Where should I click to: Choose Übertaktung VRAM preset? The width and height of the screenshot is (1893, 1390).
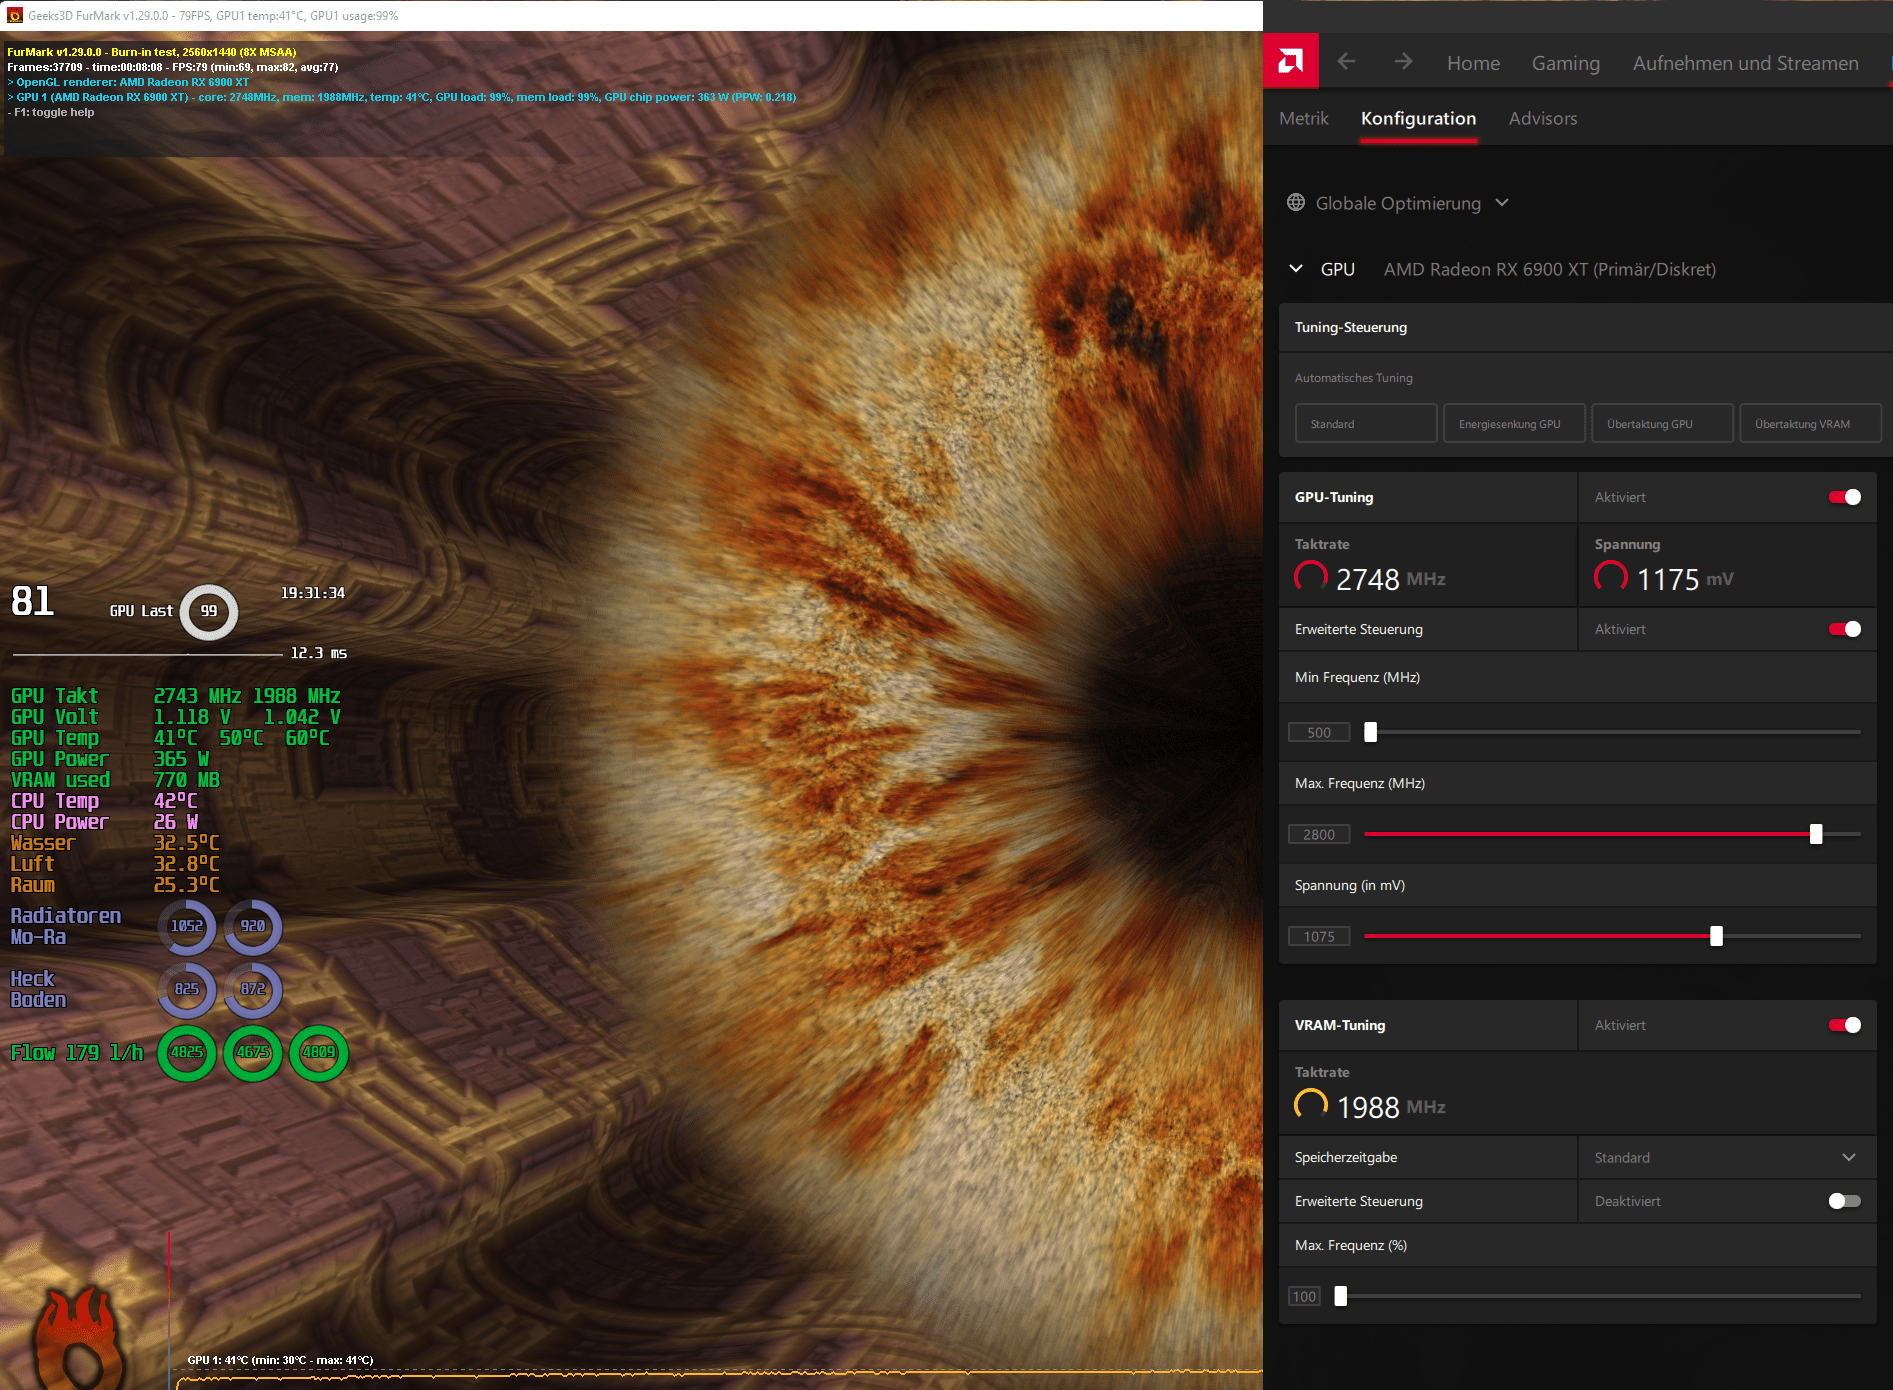1810,423
